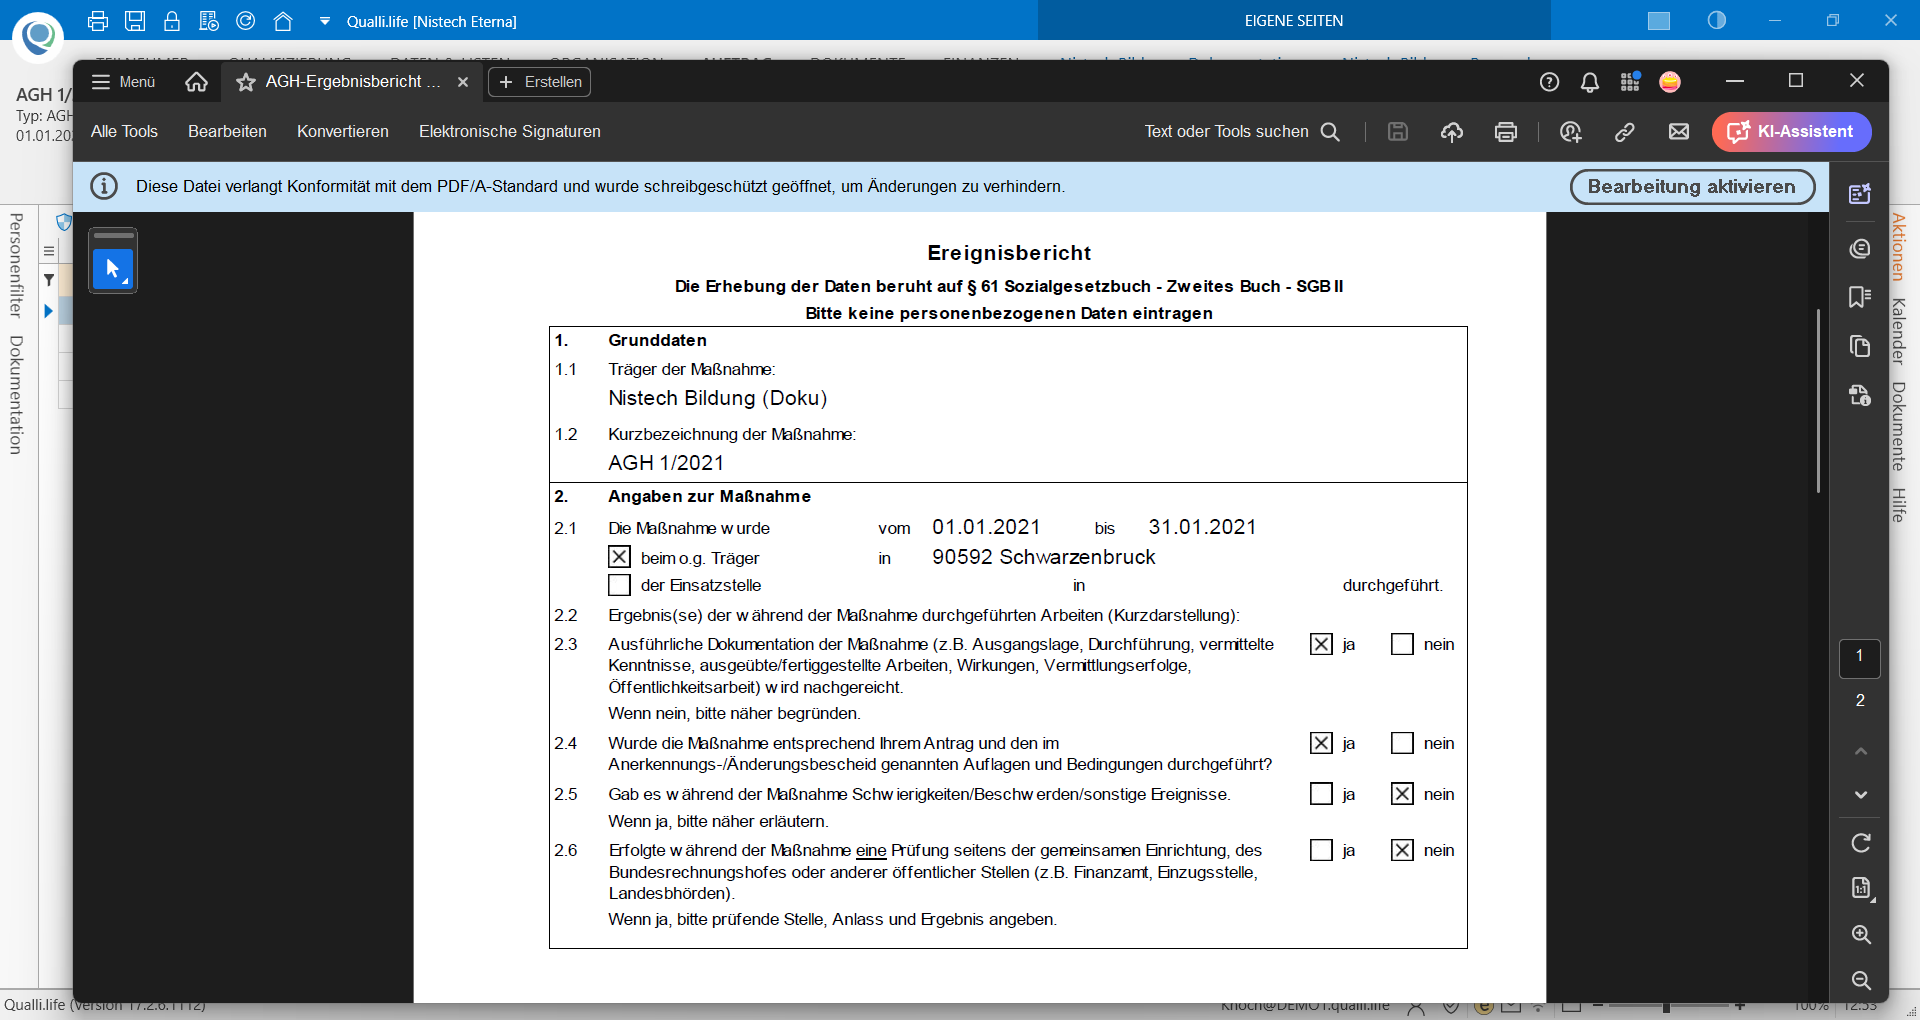Image resolution: width=1920 pixels, height=1020 pixels.
Task: Open the comments panel icon
Action: 1860,248
